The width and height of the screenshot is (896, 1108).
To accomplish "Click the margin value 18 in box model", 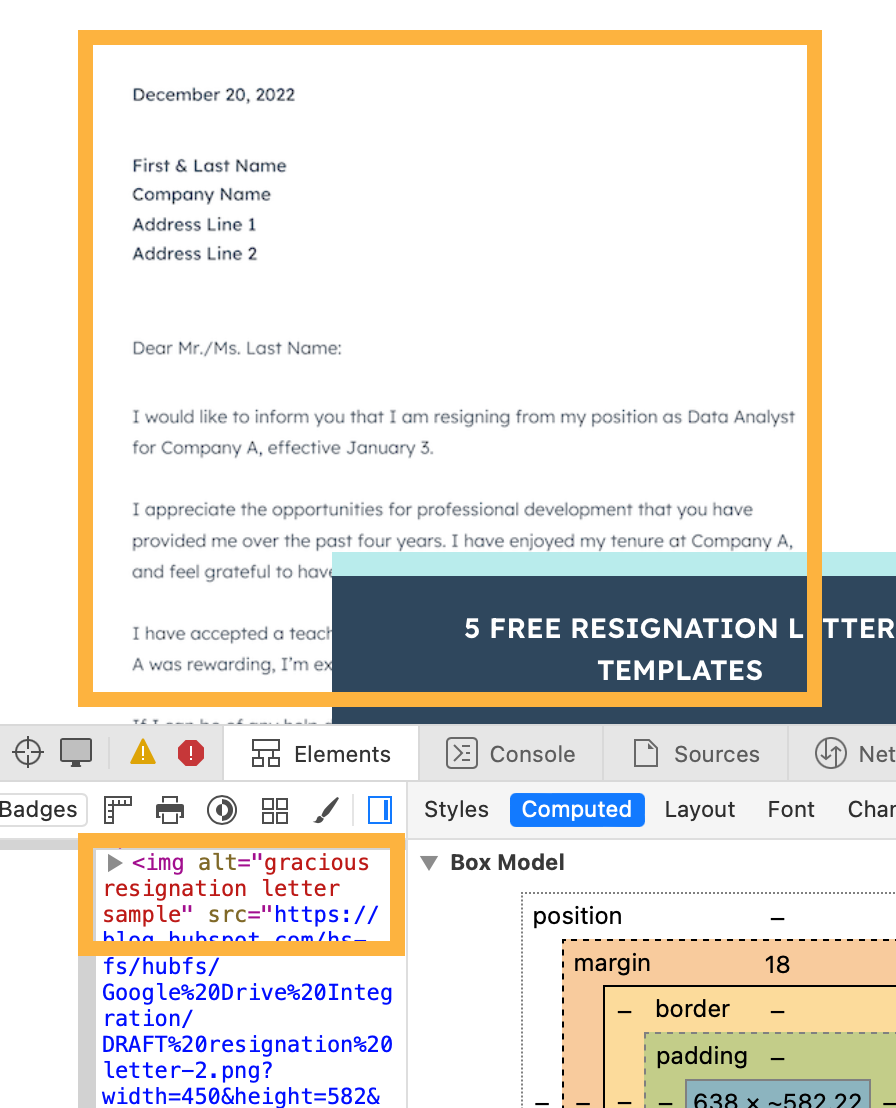I will pos(777,964).
